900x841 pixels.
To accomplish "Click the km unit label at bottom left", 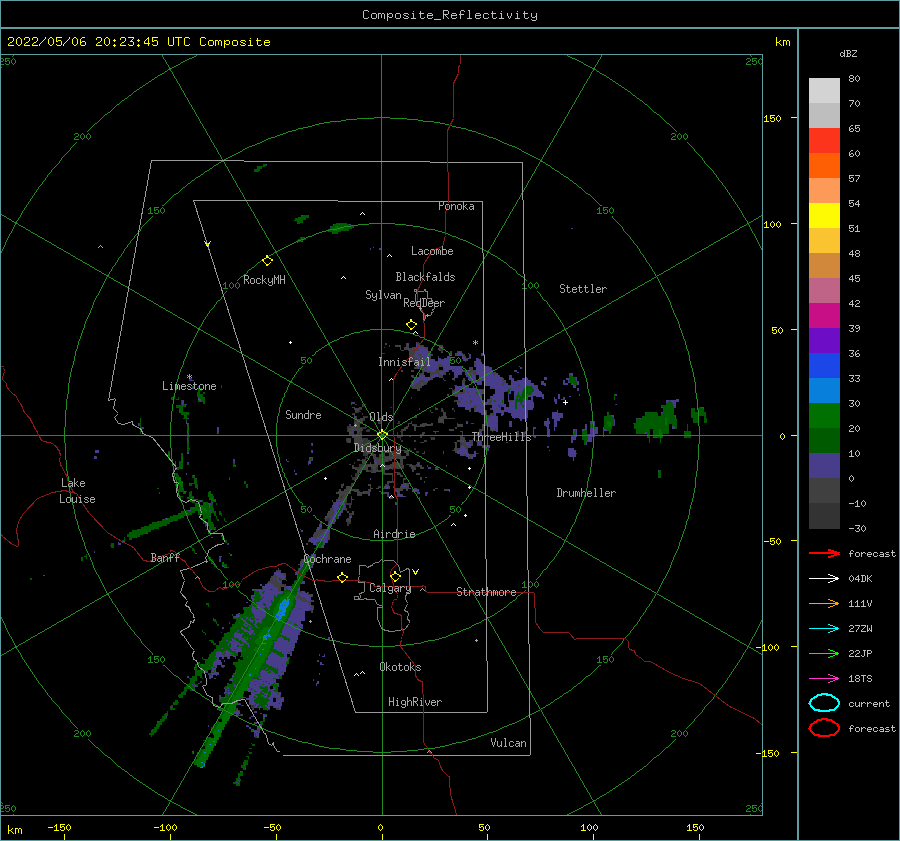I will coord(15,830).
